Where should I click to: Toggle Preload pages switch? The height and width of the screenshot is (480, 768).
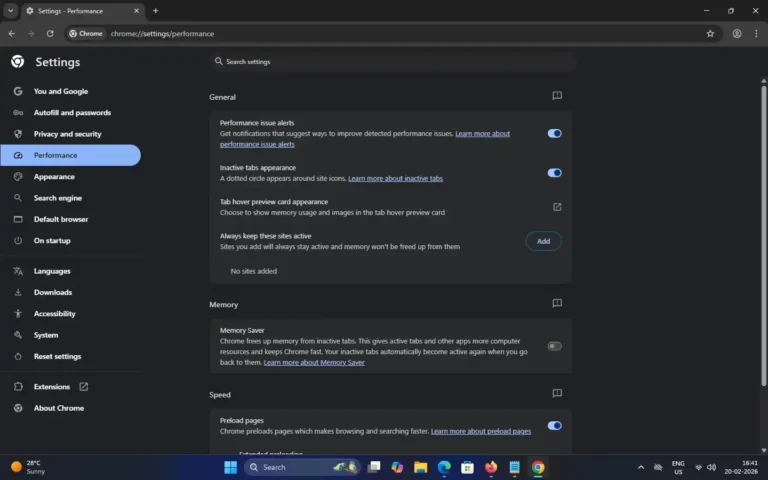pyautogui.click(x=554, y=426)
